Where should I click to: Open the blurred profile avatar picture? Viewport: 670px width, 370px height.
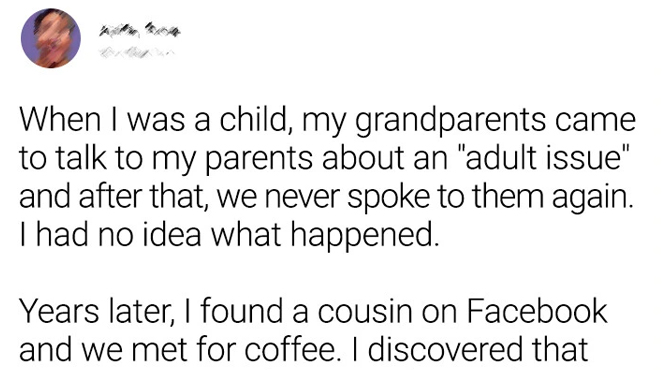click(51, 38)
